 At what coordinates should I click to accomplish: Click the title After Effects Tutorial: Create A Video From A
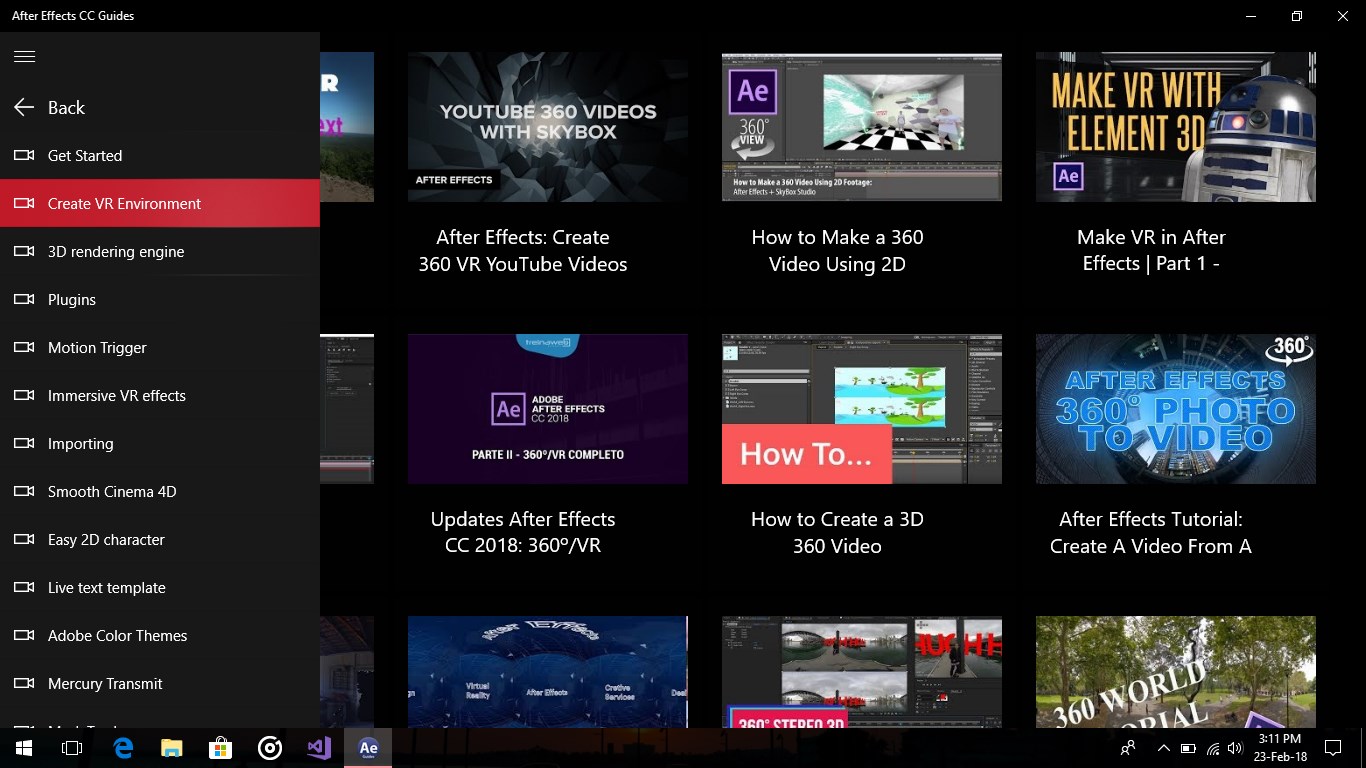(1151, 533)
